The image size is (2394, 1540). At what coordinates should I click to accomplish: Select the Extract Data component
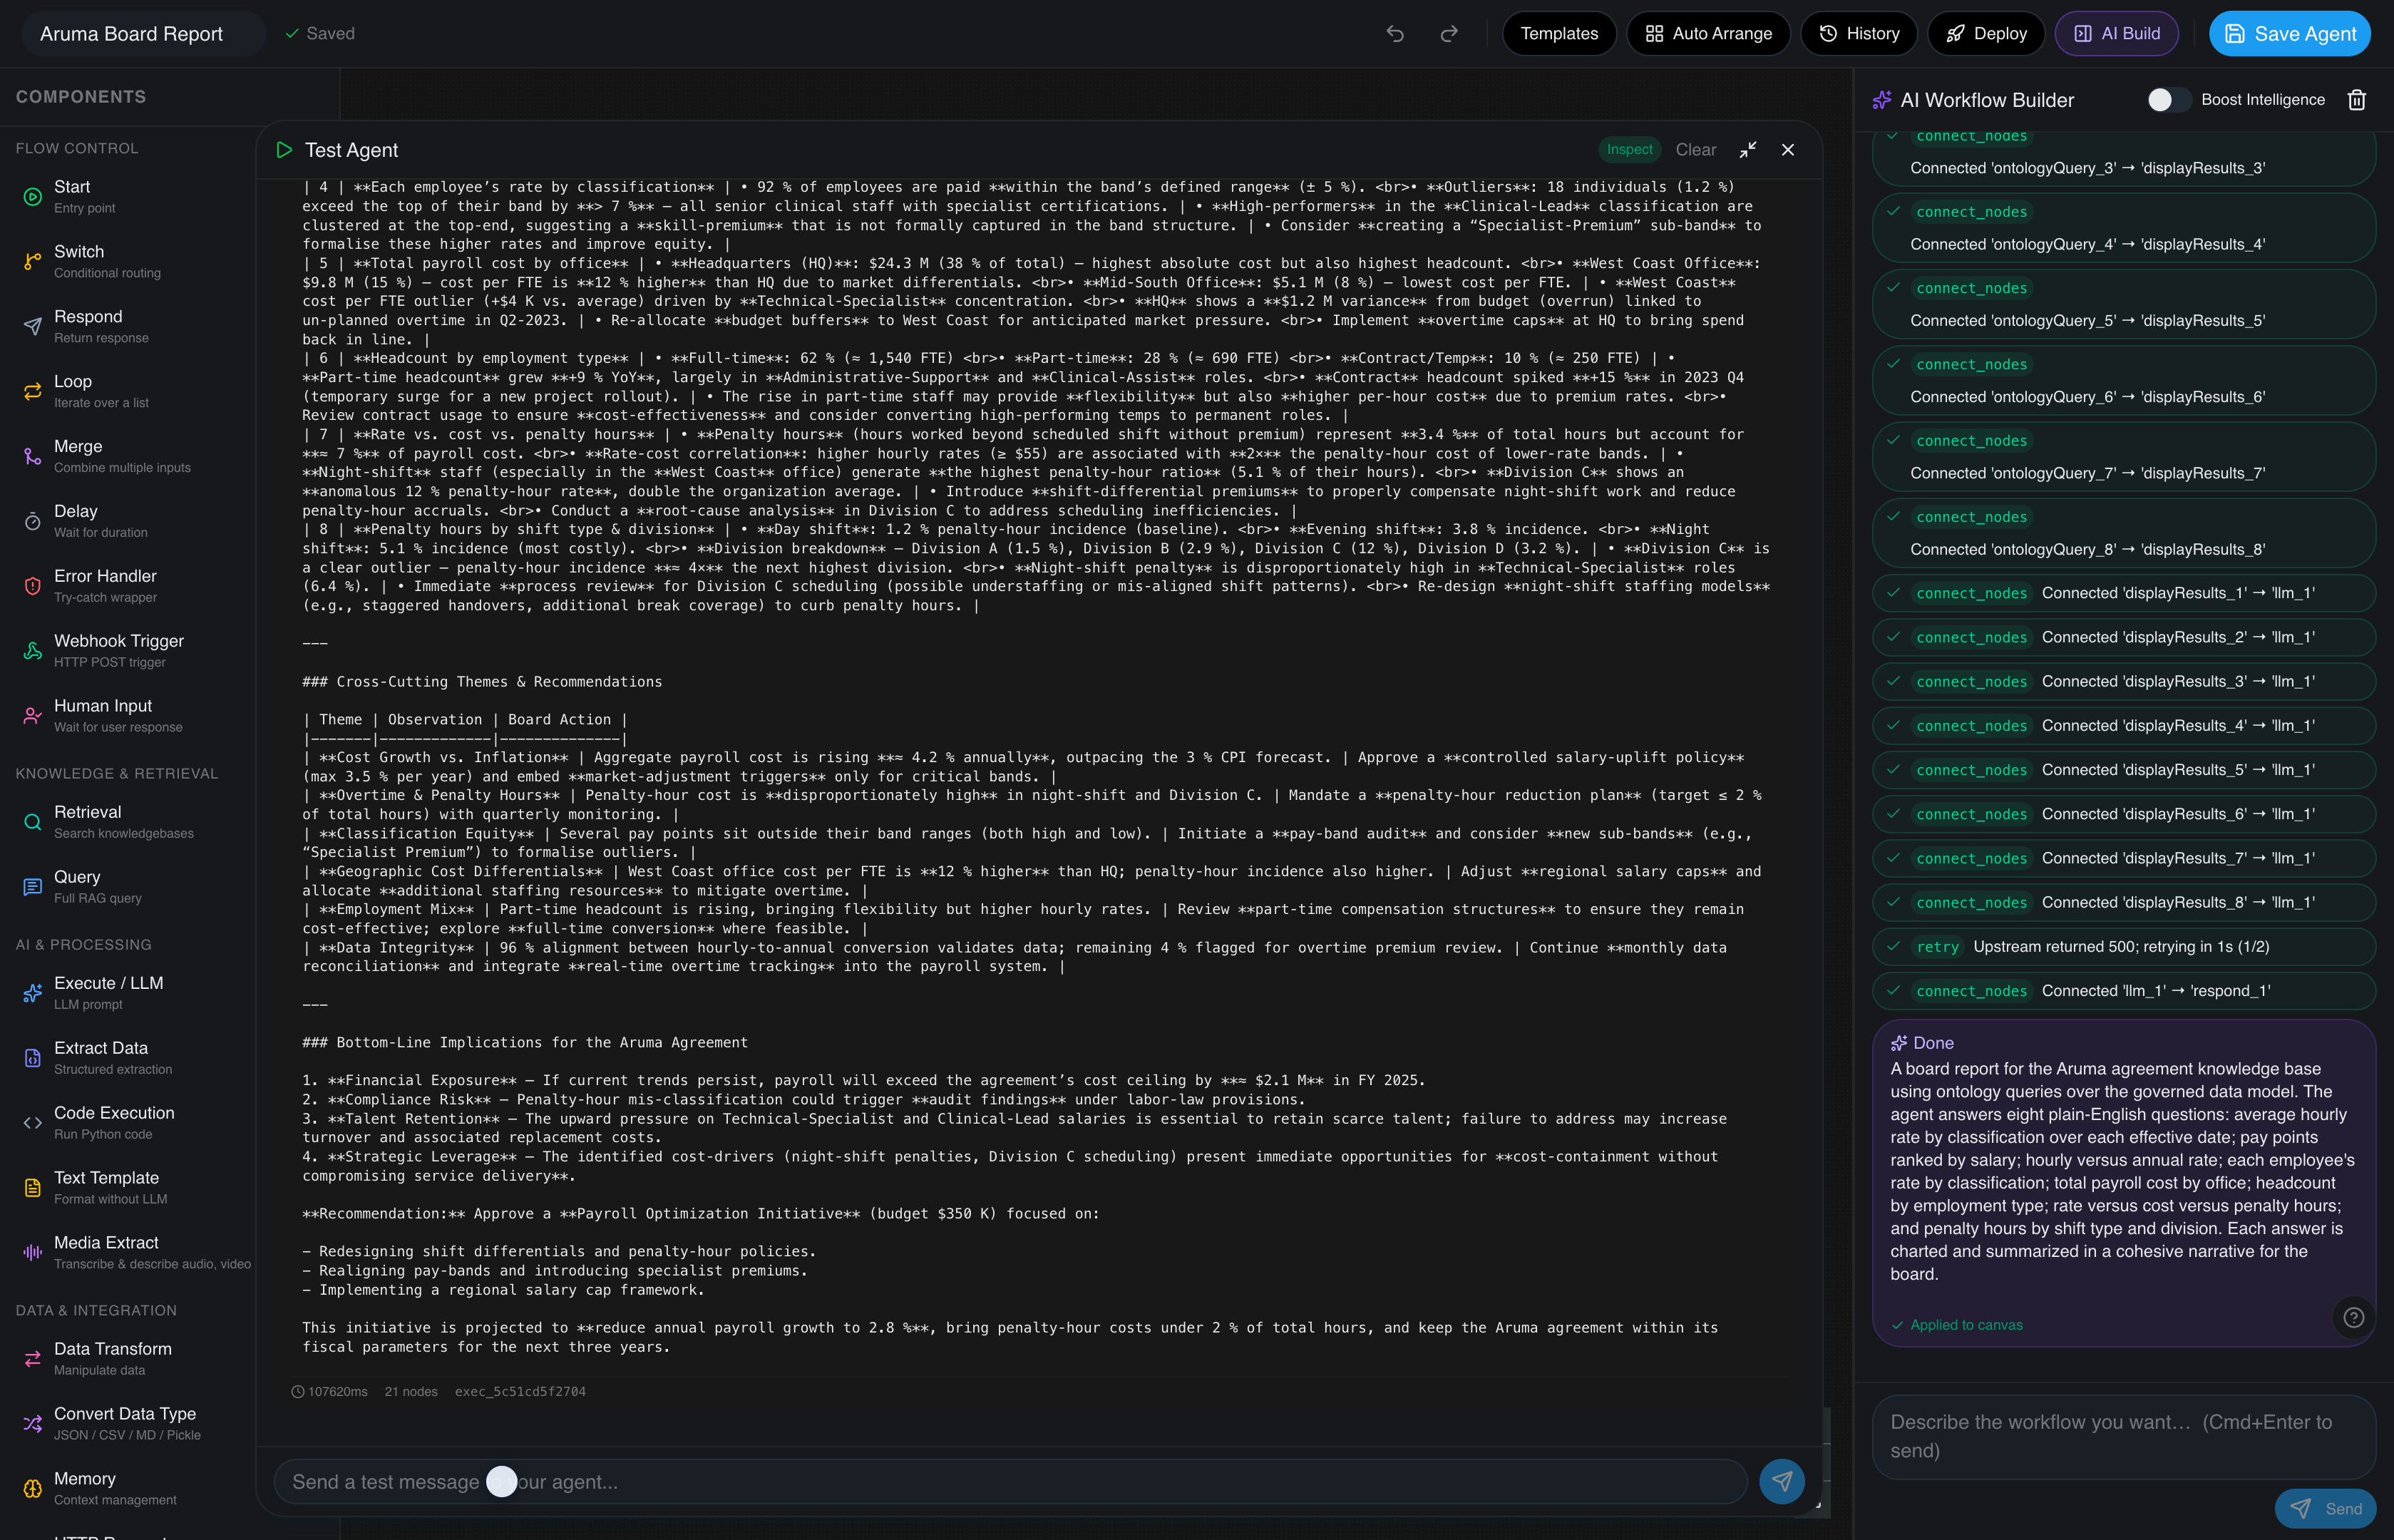128,1059
